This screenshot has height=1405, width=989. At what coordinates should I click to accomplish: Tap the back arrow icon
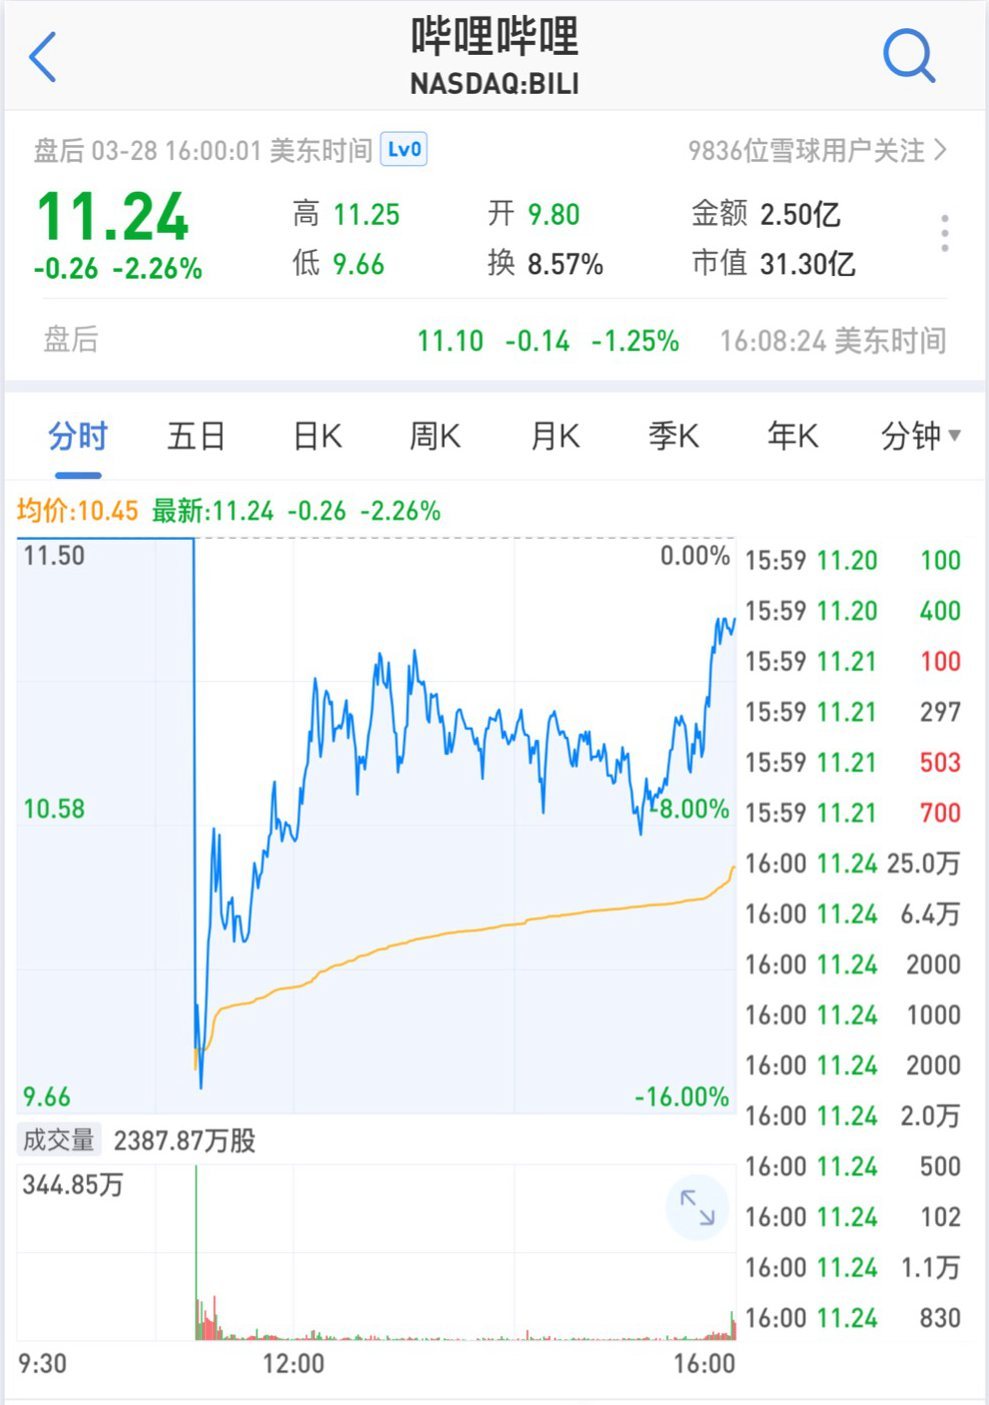[x=43, y=57]
